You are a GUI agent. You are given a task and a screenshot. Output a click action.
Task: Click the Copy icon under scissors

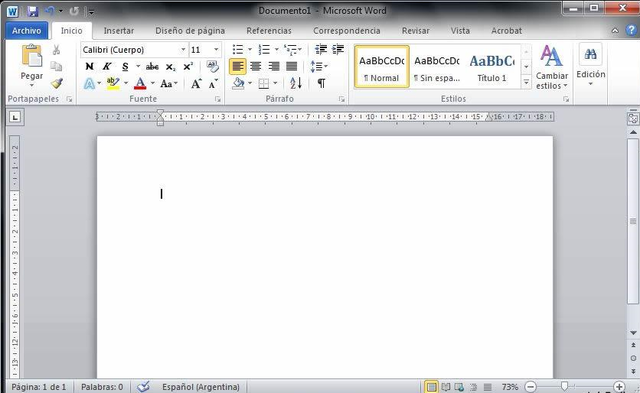pyautogui.click(x=56, y=66)
